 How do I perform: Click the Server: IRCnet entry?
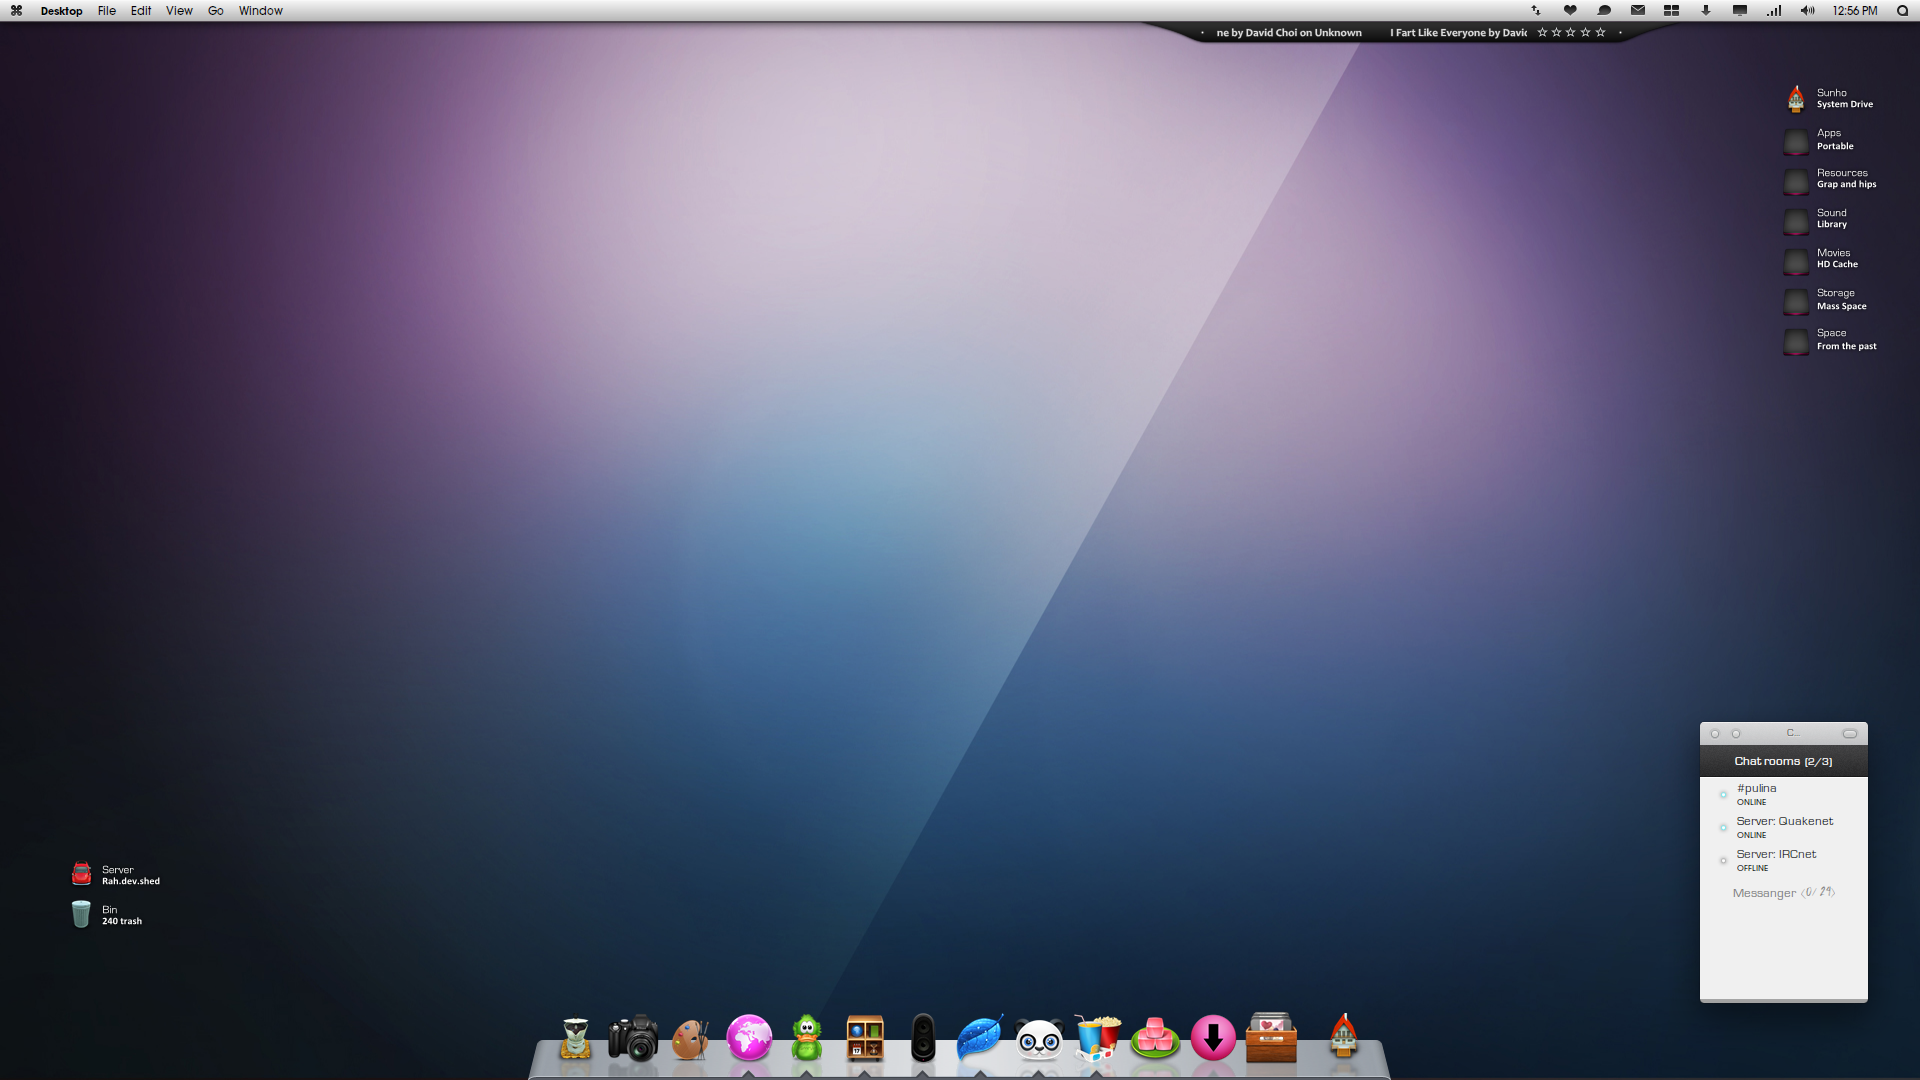[x=1776, y=854]
